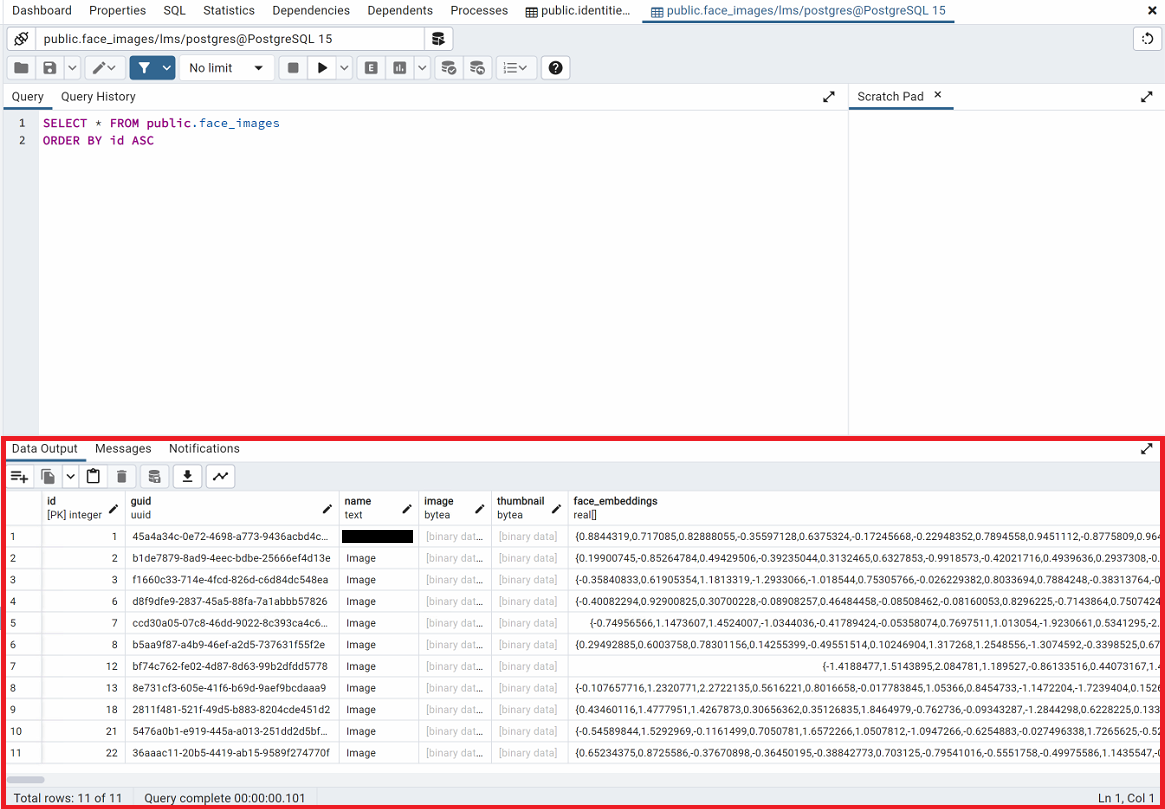Expand the Copy options dropdown arrow

click(71, 477)
